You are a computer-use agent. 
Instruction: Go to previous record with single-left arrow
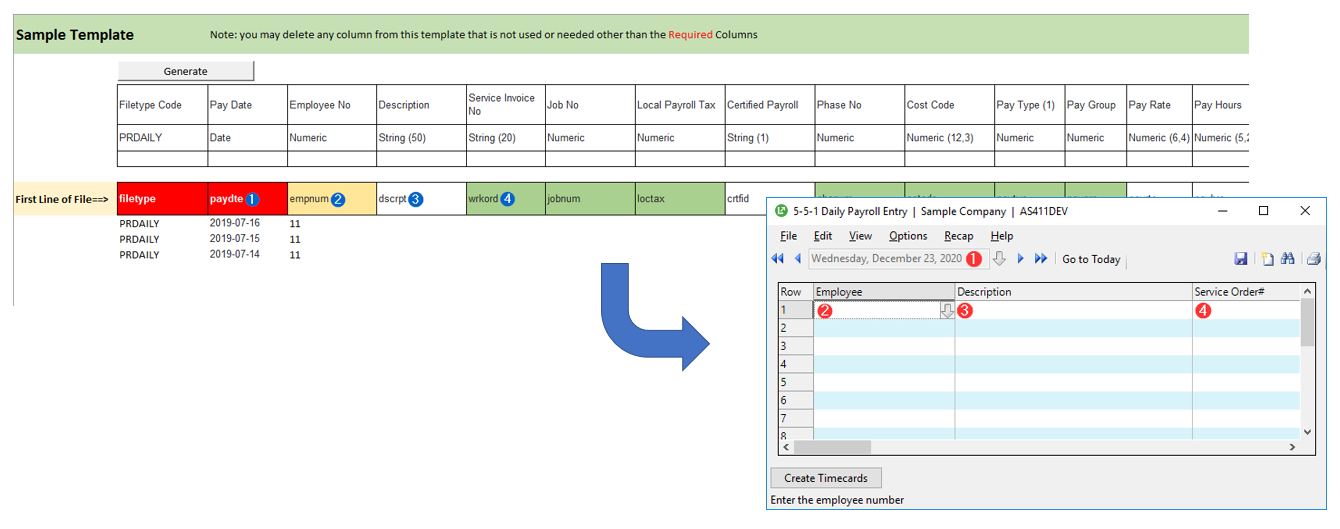click(798, 259)
